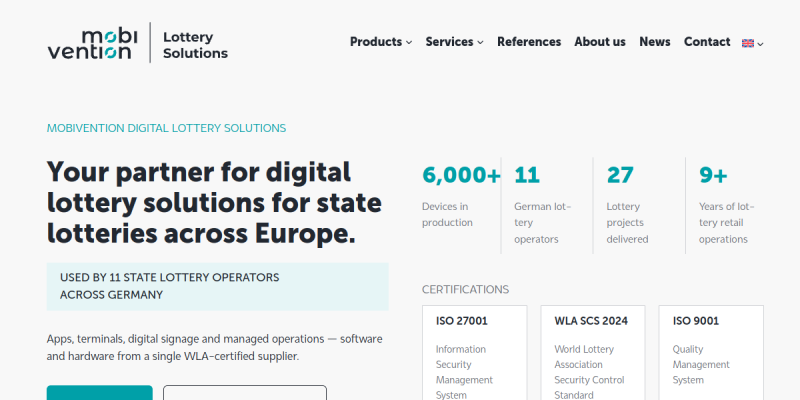The width and height of the screenshot is (800, 400).
Task: Click the 'Used by 11 state lottery operators' banner
Action: tap(217, 287)
